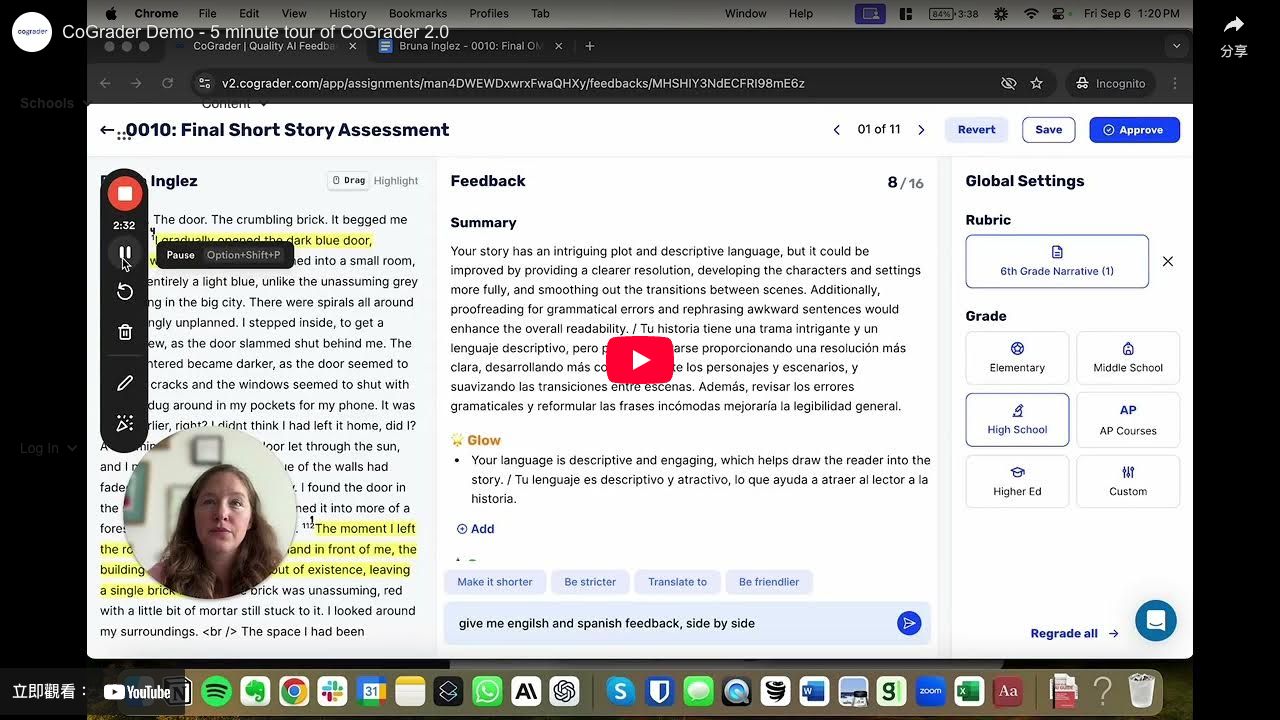Approve the feedback
The height and width of the screenshot is (720, 1280).
click(x=1134, y=130)
